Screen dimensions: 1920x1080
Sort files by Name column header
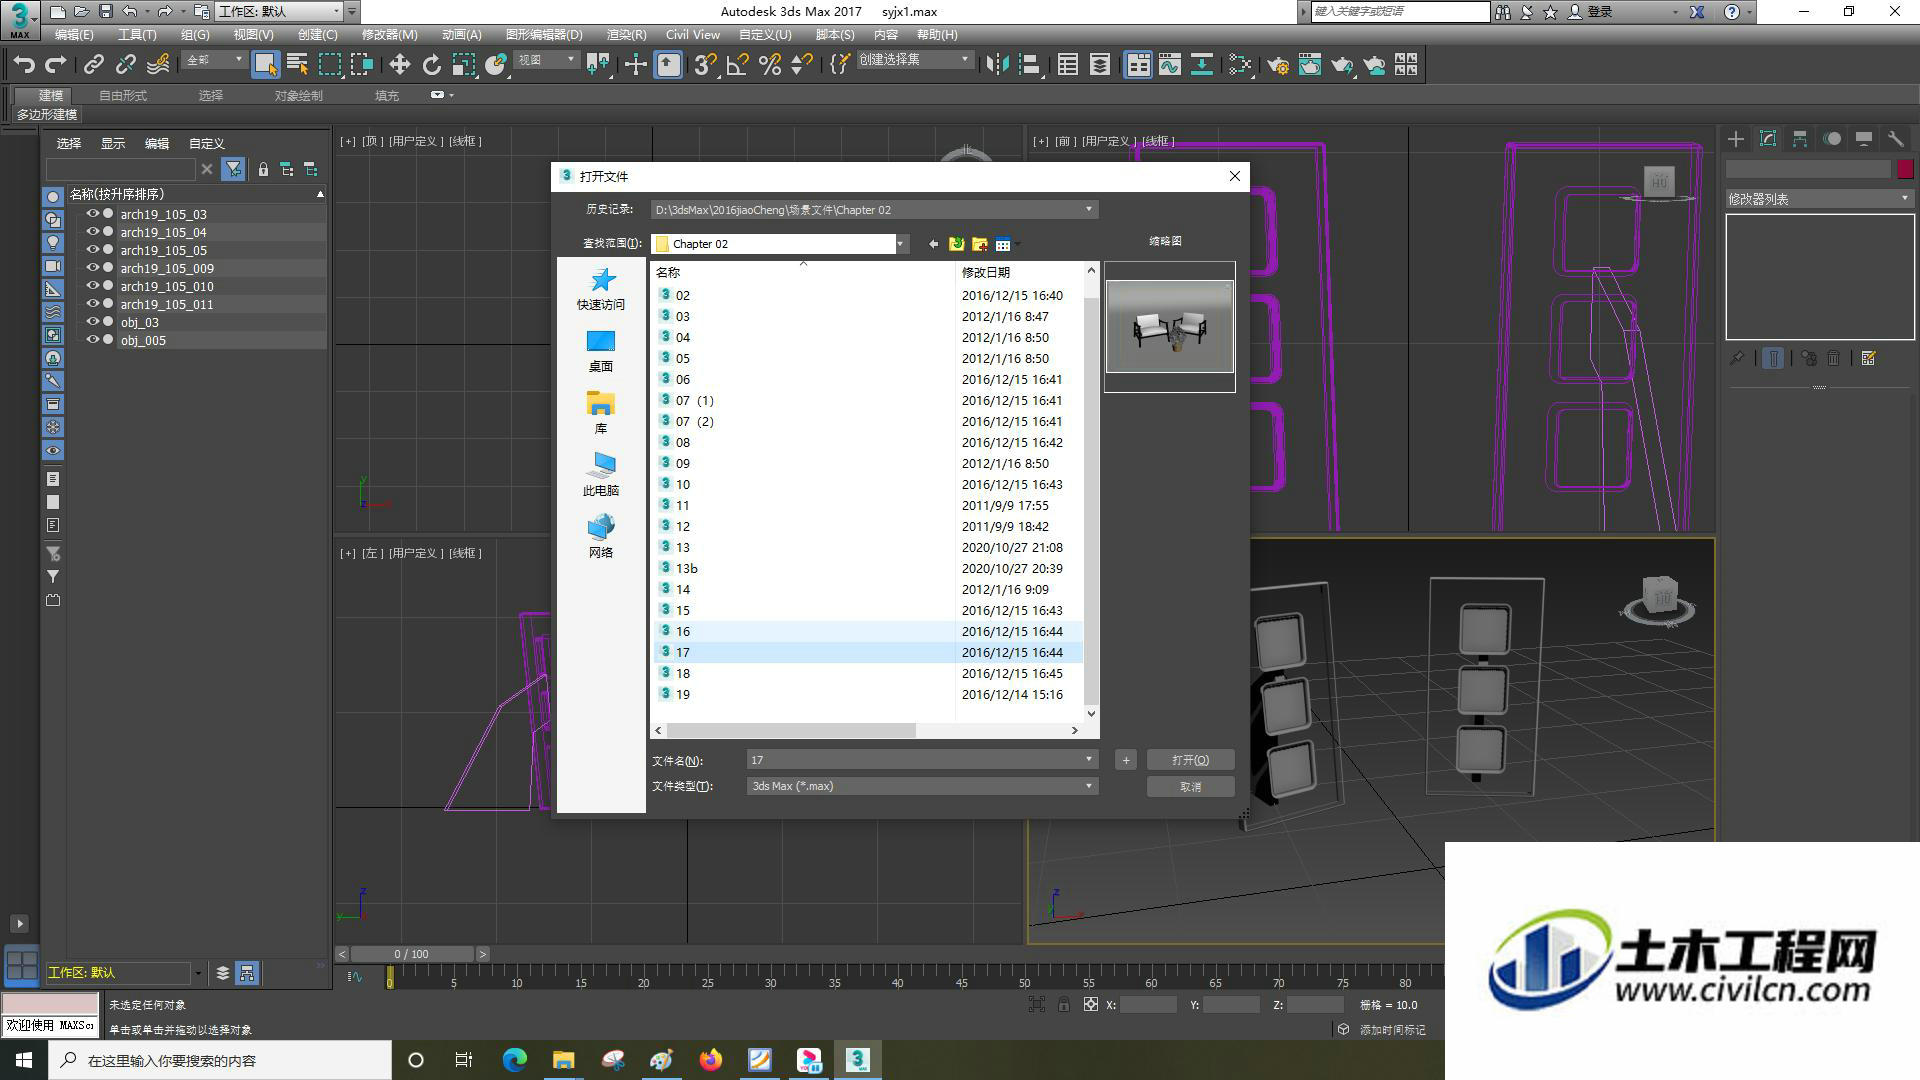point(803,272)
